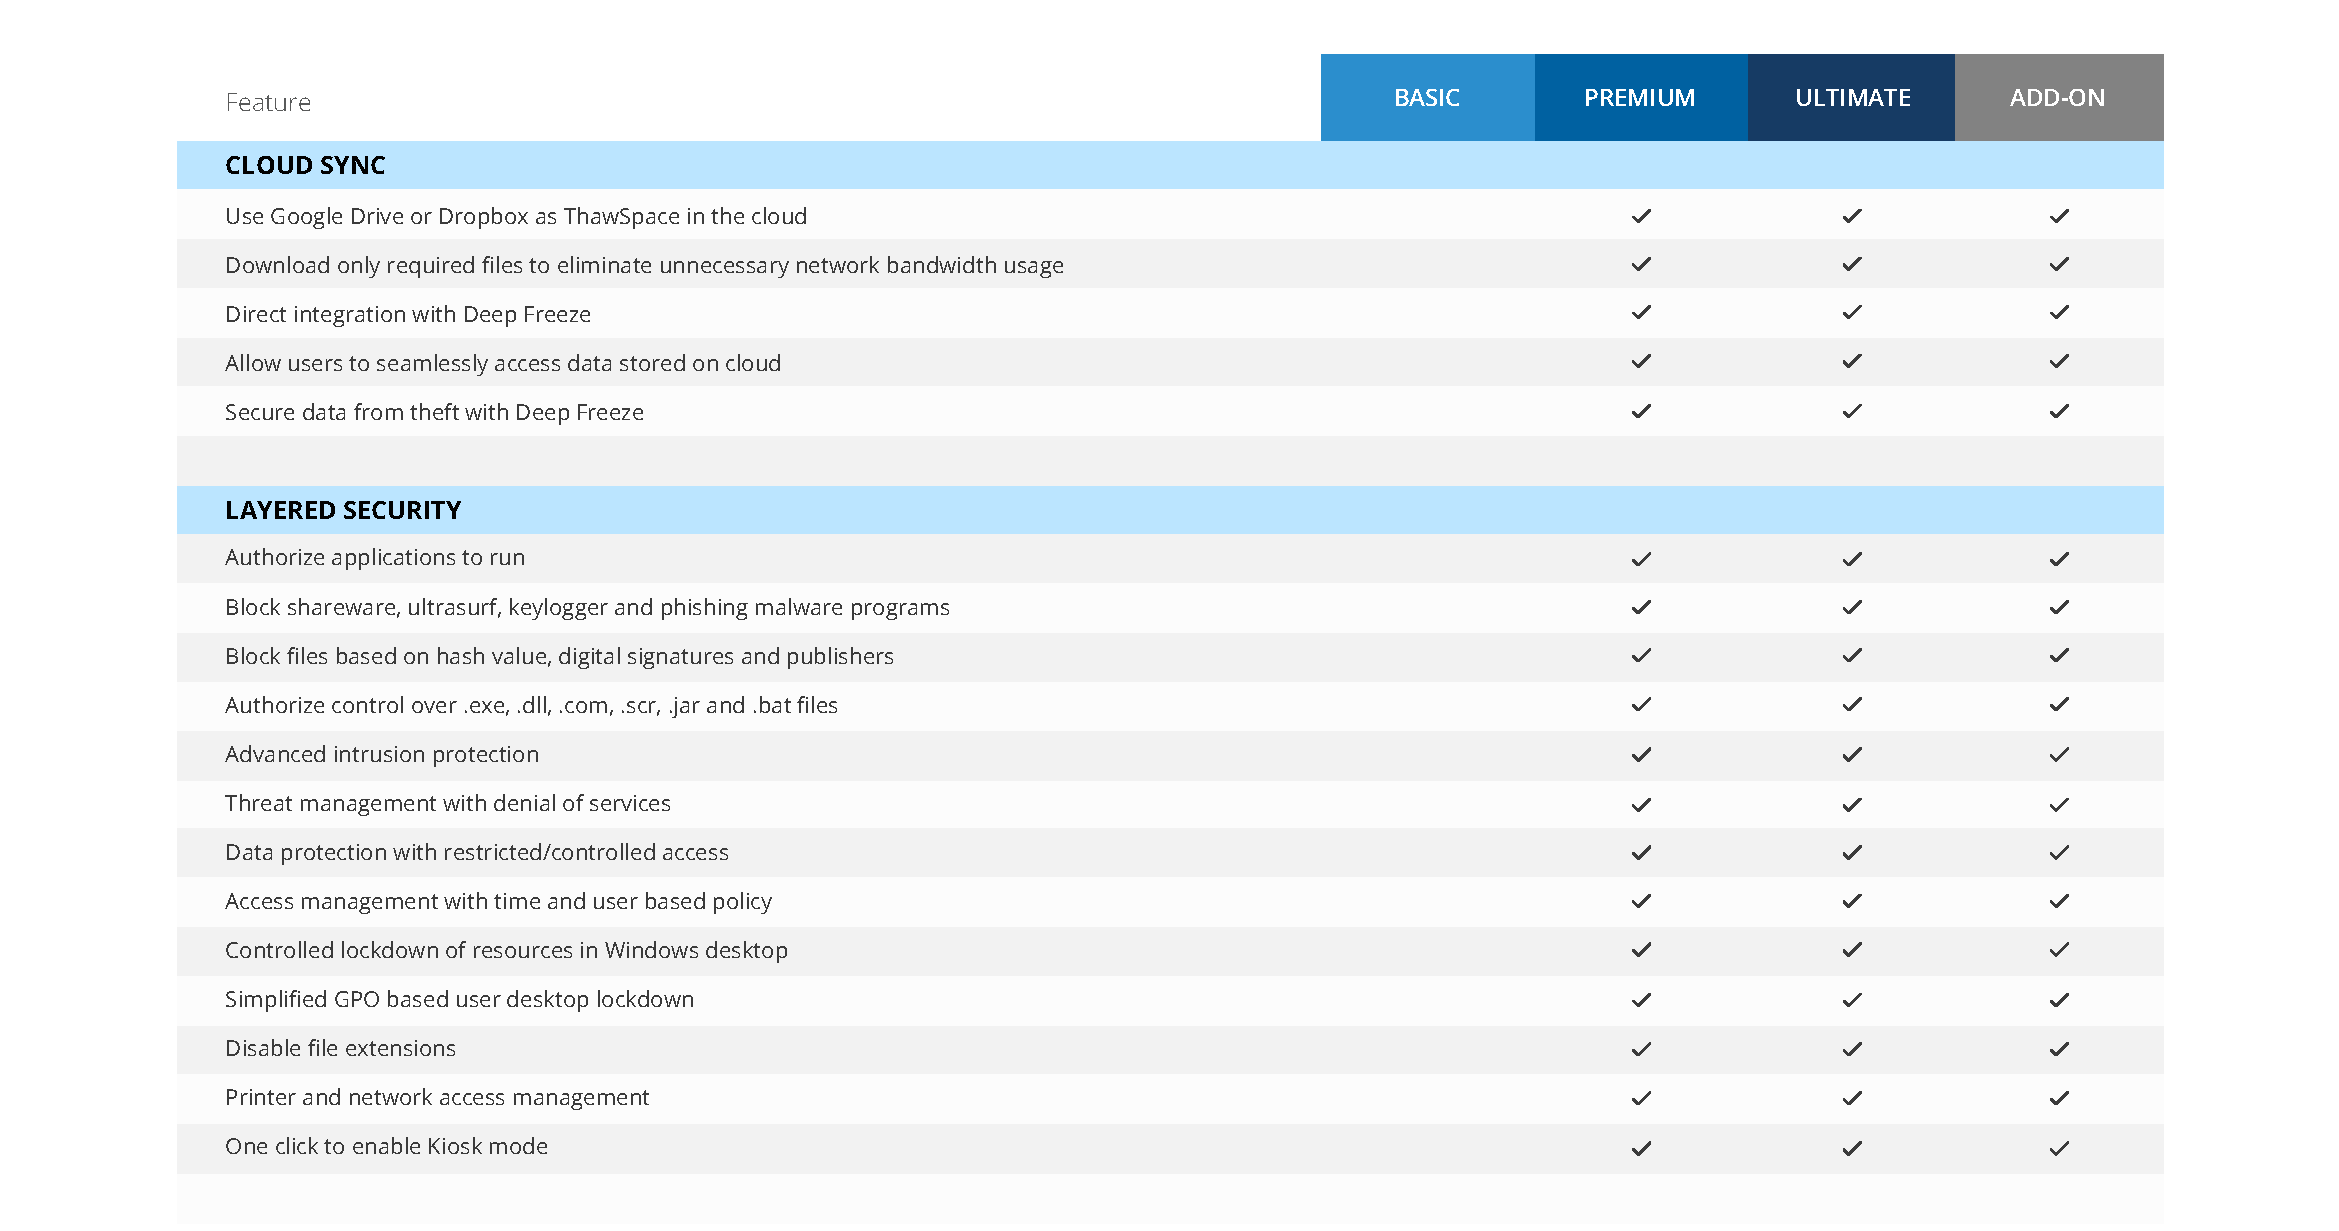Click the LAYERED SECURITY section heading
The image size is (2339, 1231).
coord(343,510)
